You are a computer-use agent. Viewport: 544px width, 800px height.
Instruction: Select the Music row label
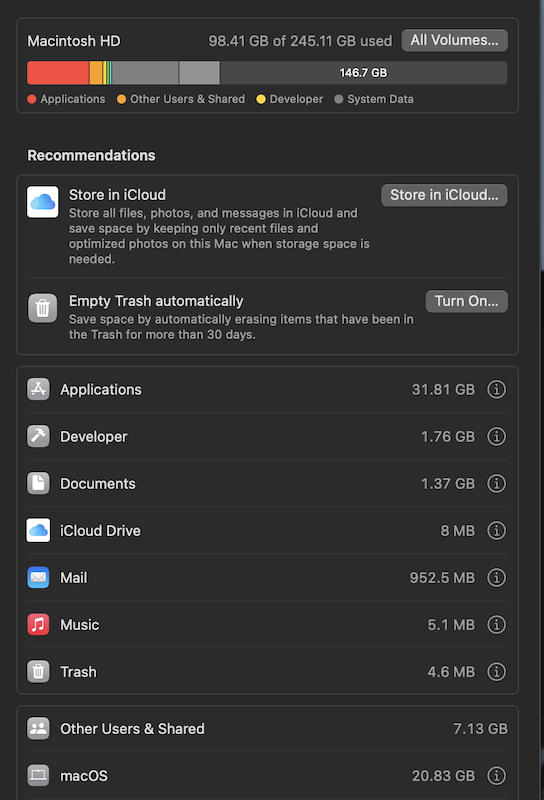coord(79,624)
